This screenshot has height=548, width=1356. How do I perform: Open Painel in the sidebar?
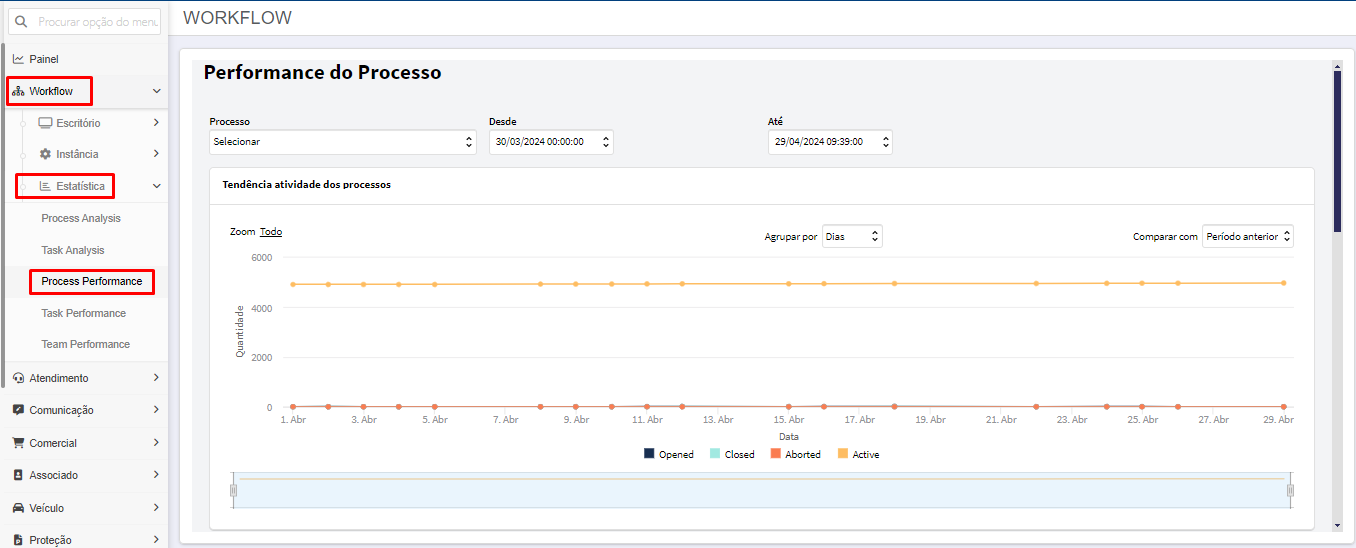tap(44, 59)
